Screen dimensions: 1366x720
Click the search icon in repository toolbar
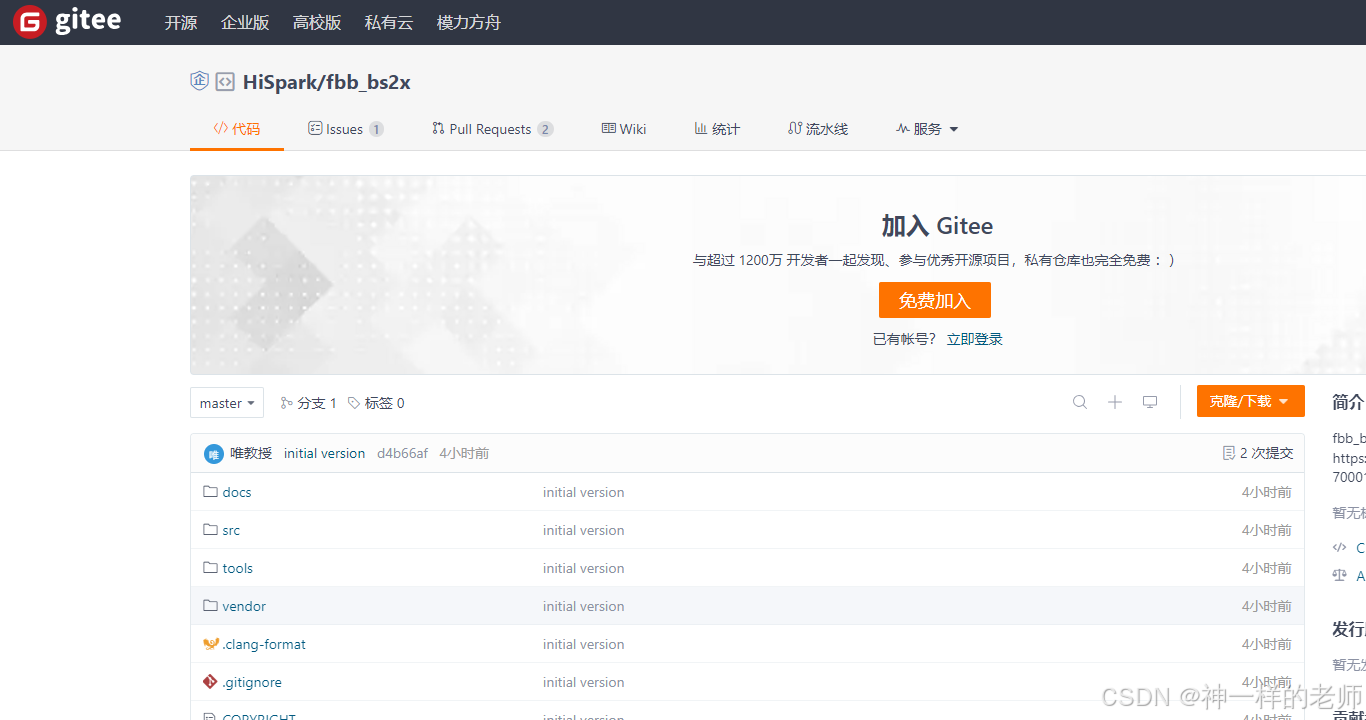click(x=1080, y=402)
